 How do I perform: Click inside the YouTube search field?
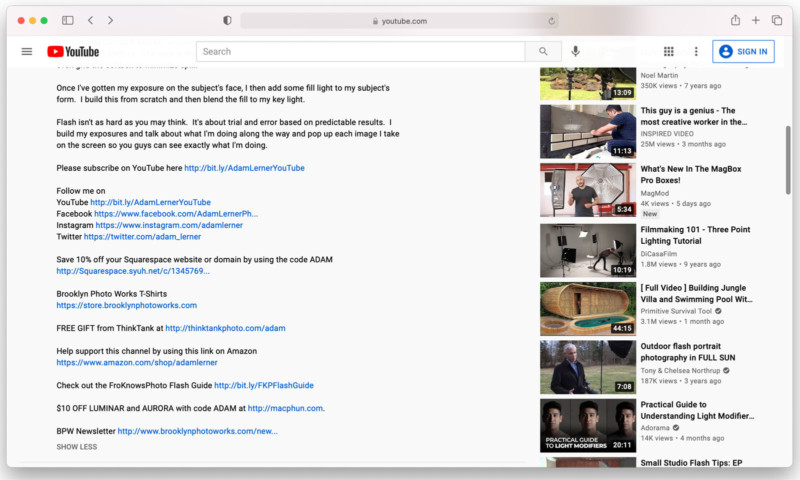tap(360, 52)
